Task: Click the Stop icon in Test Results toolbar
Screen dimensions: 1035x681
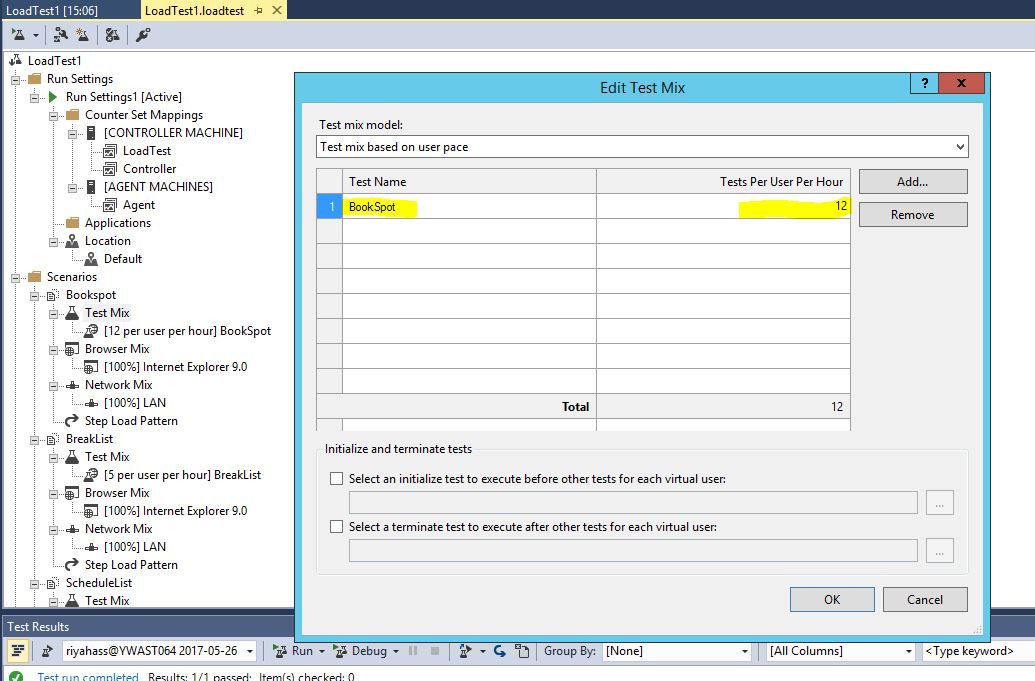Action: 435,651
